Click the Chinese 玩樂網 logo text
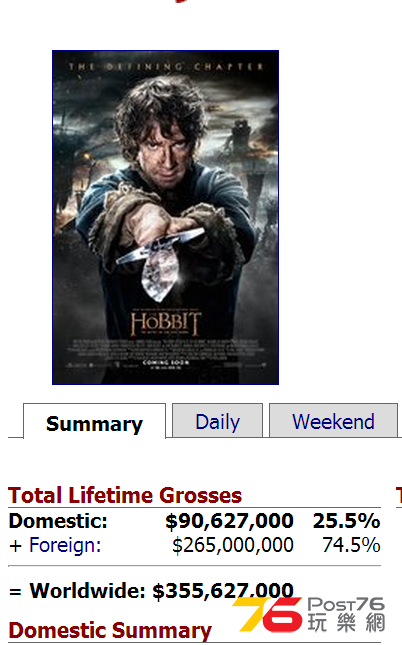Screen dimensions: 402x645 (x=346, y=622)
